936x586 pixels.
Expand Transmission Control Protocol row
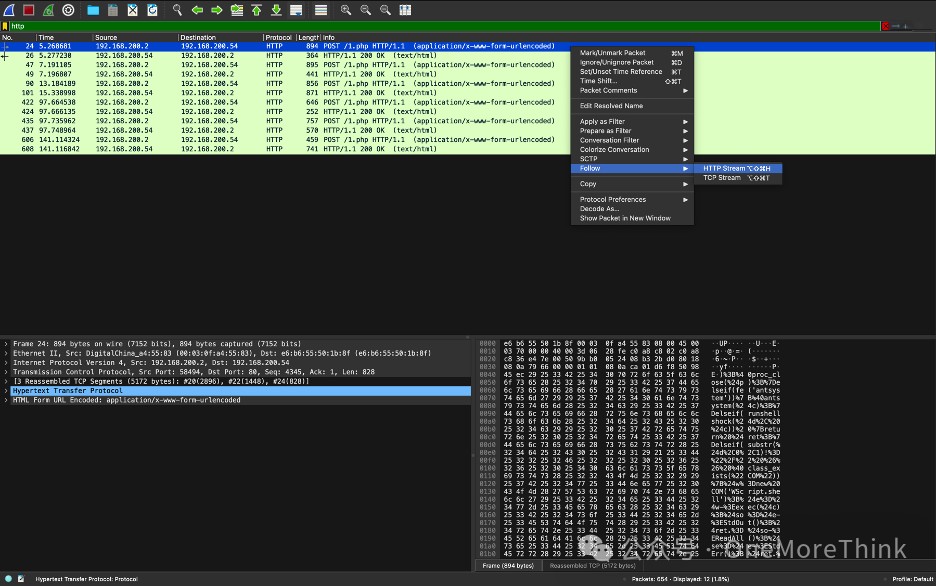[6, 372]
